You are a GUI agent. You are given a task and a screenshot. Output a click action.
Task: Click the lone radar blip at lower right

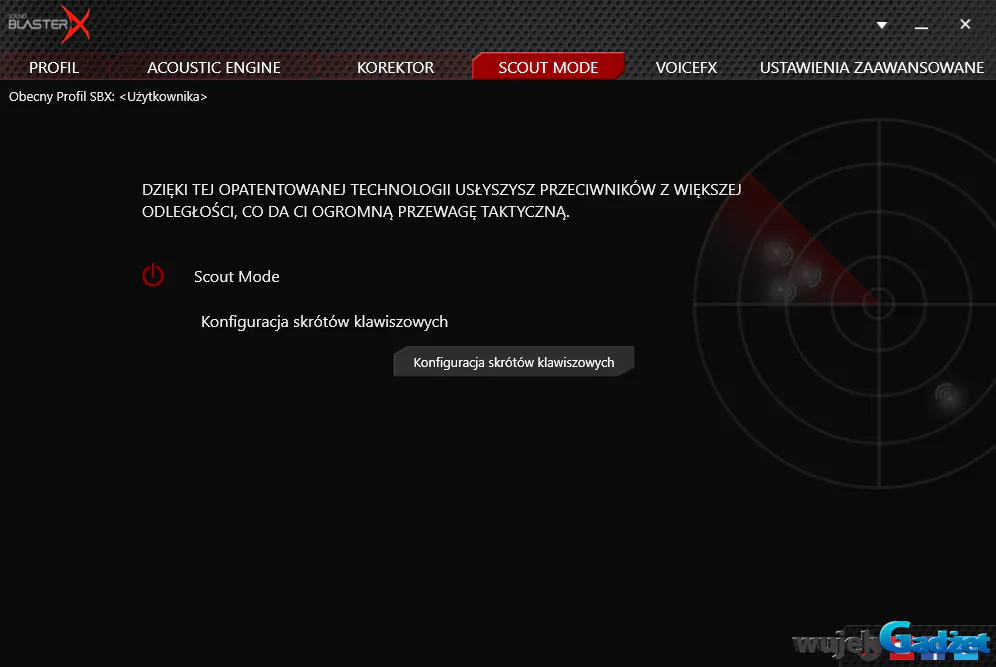pos(947,394)
